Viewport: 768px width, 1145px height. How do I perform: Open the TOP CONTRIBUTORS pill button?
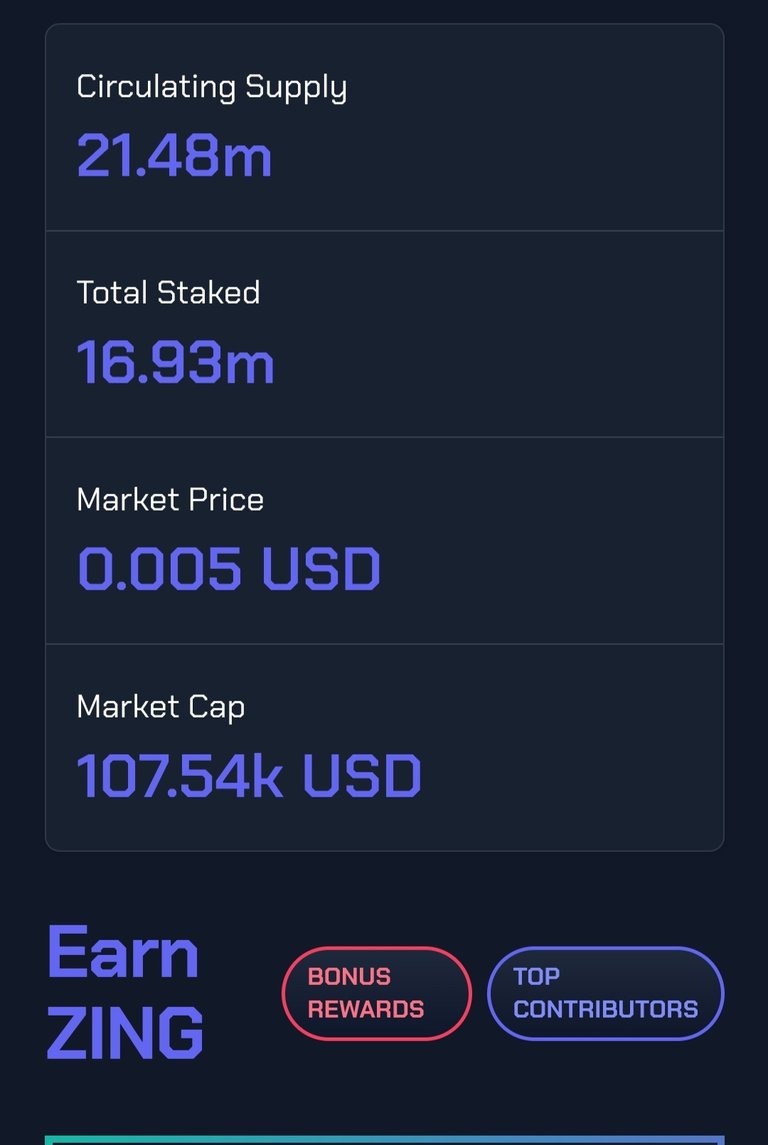(x=605, y=993)
